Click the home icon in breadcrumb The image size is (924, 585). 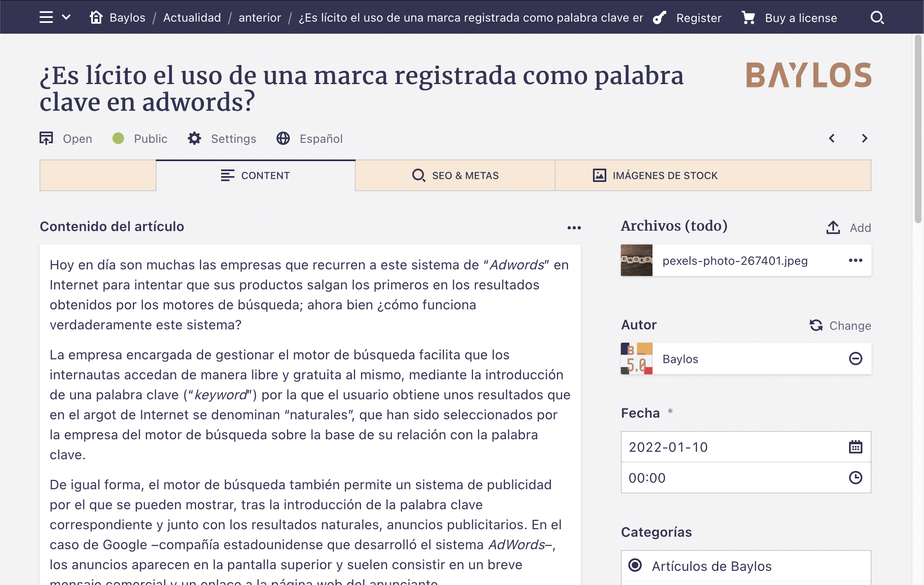click(x=96, y=17)
